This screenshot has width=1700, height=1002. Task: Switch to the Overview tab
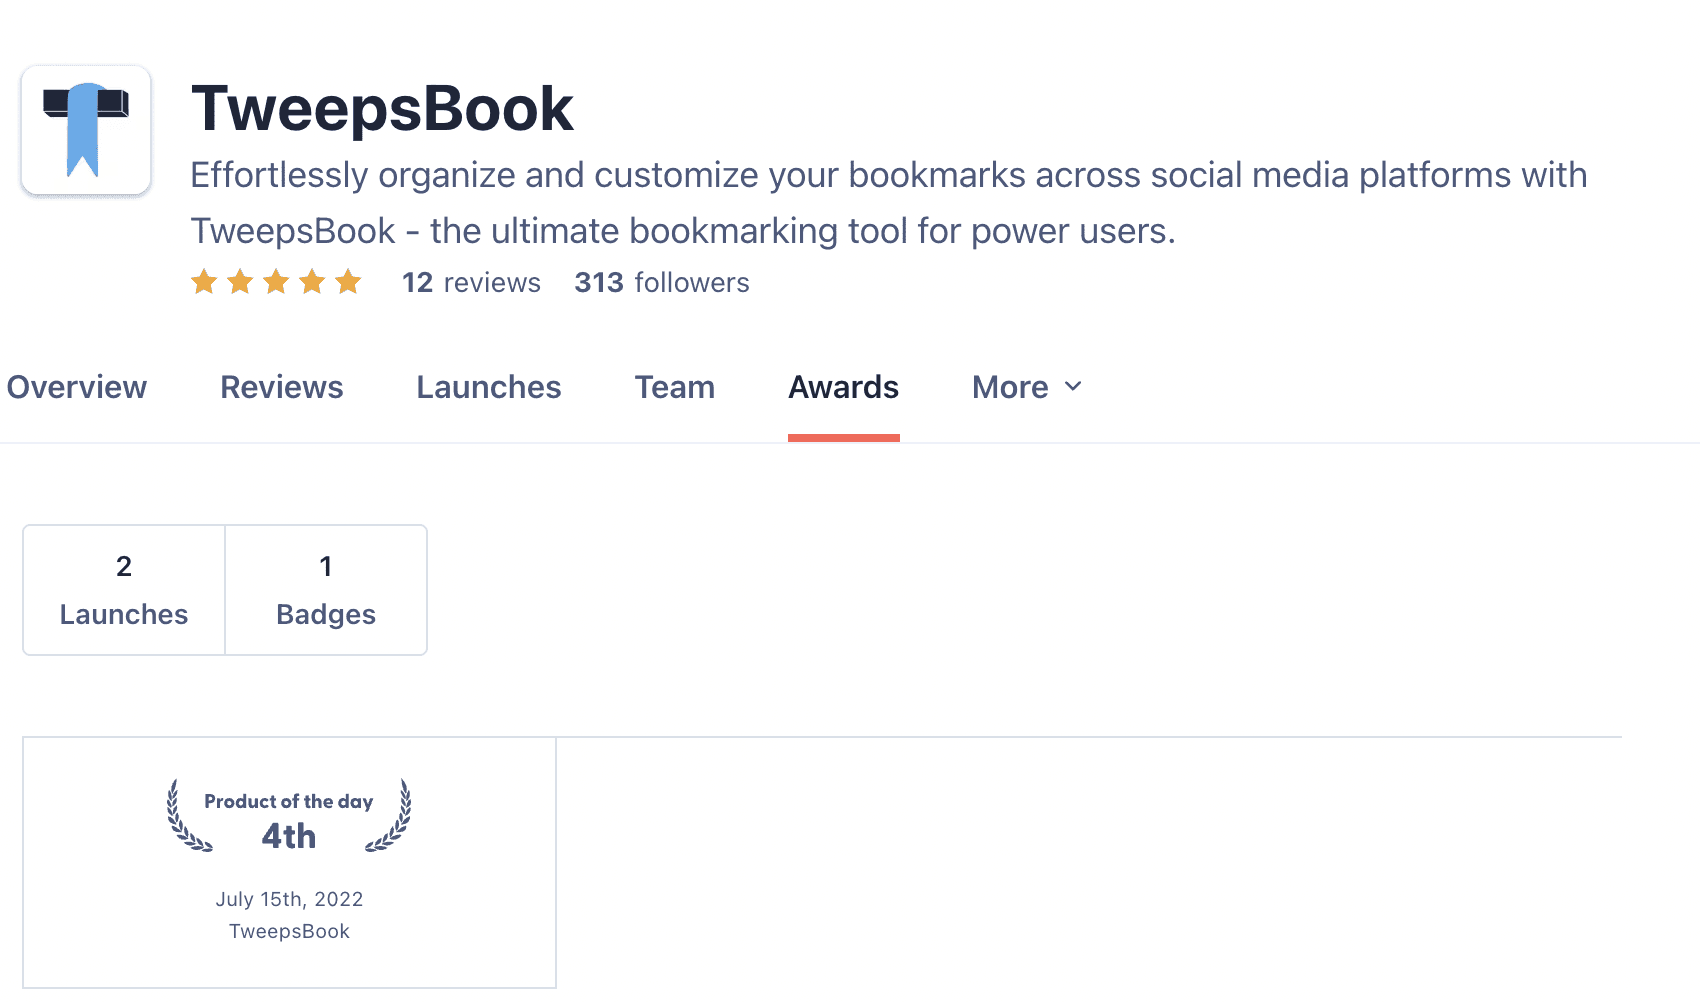[x=77, y=387]
